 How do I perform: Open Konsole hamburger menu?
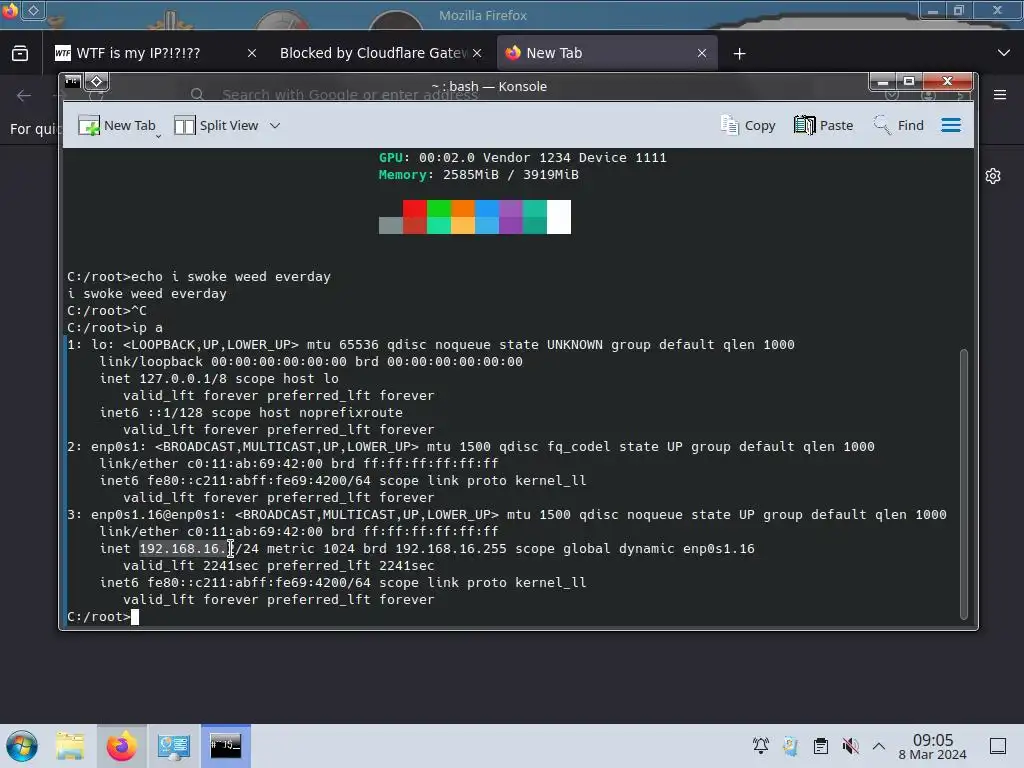pyautogui.click(x=951, y=125)
